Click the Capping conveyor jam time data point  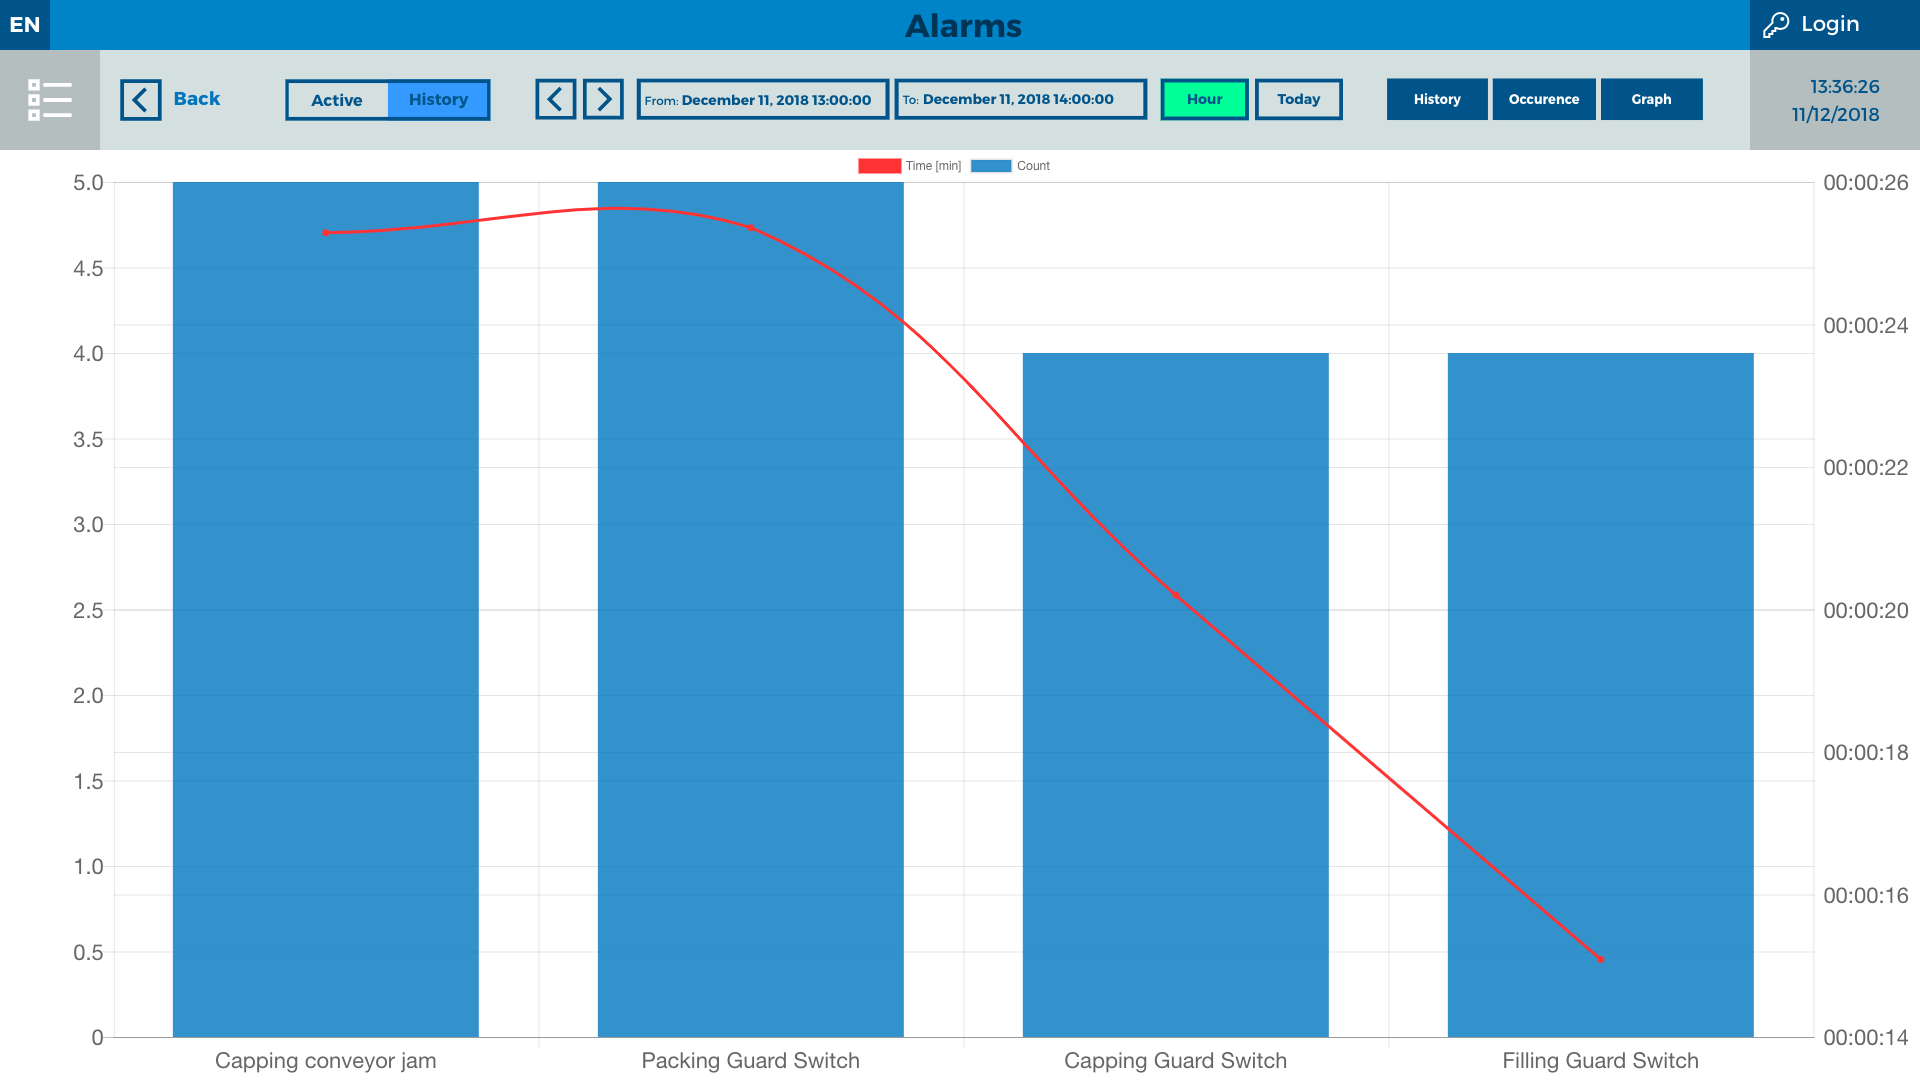coord(326,233)
